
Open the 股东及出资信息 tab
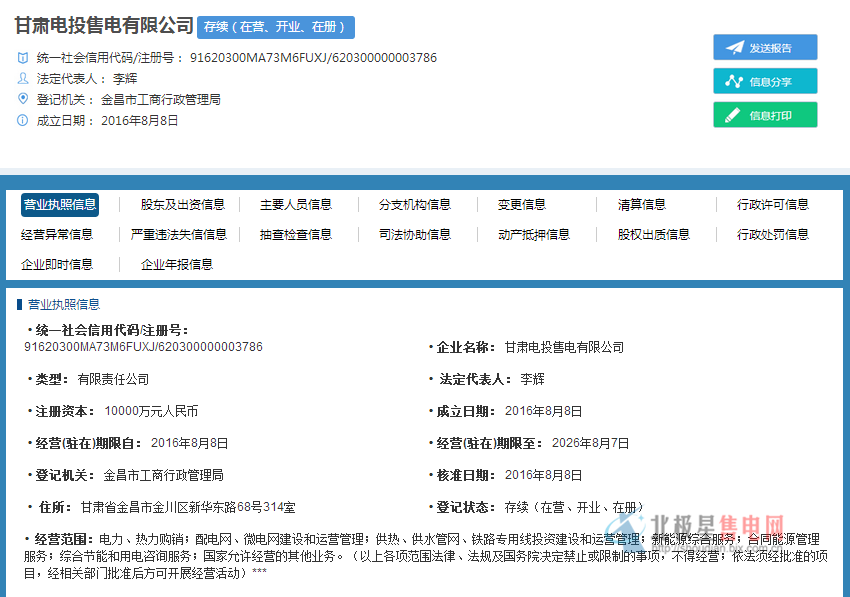click(182, 204)
